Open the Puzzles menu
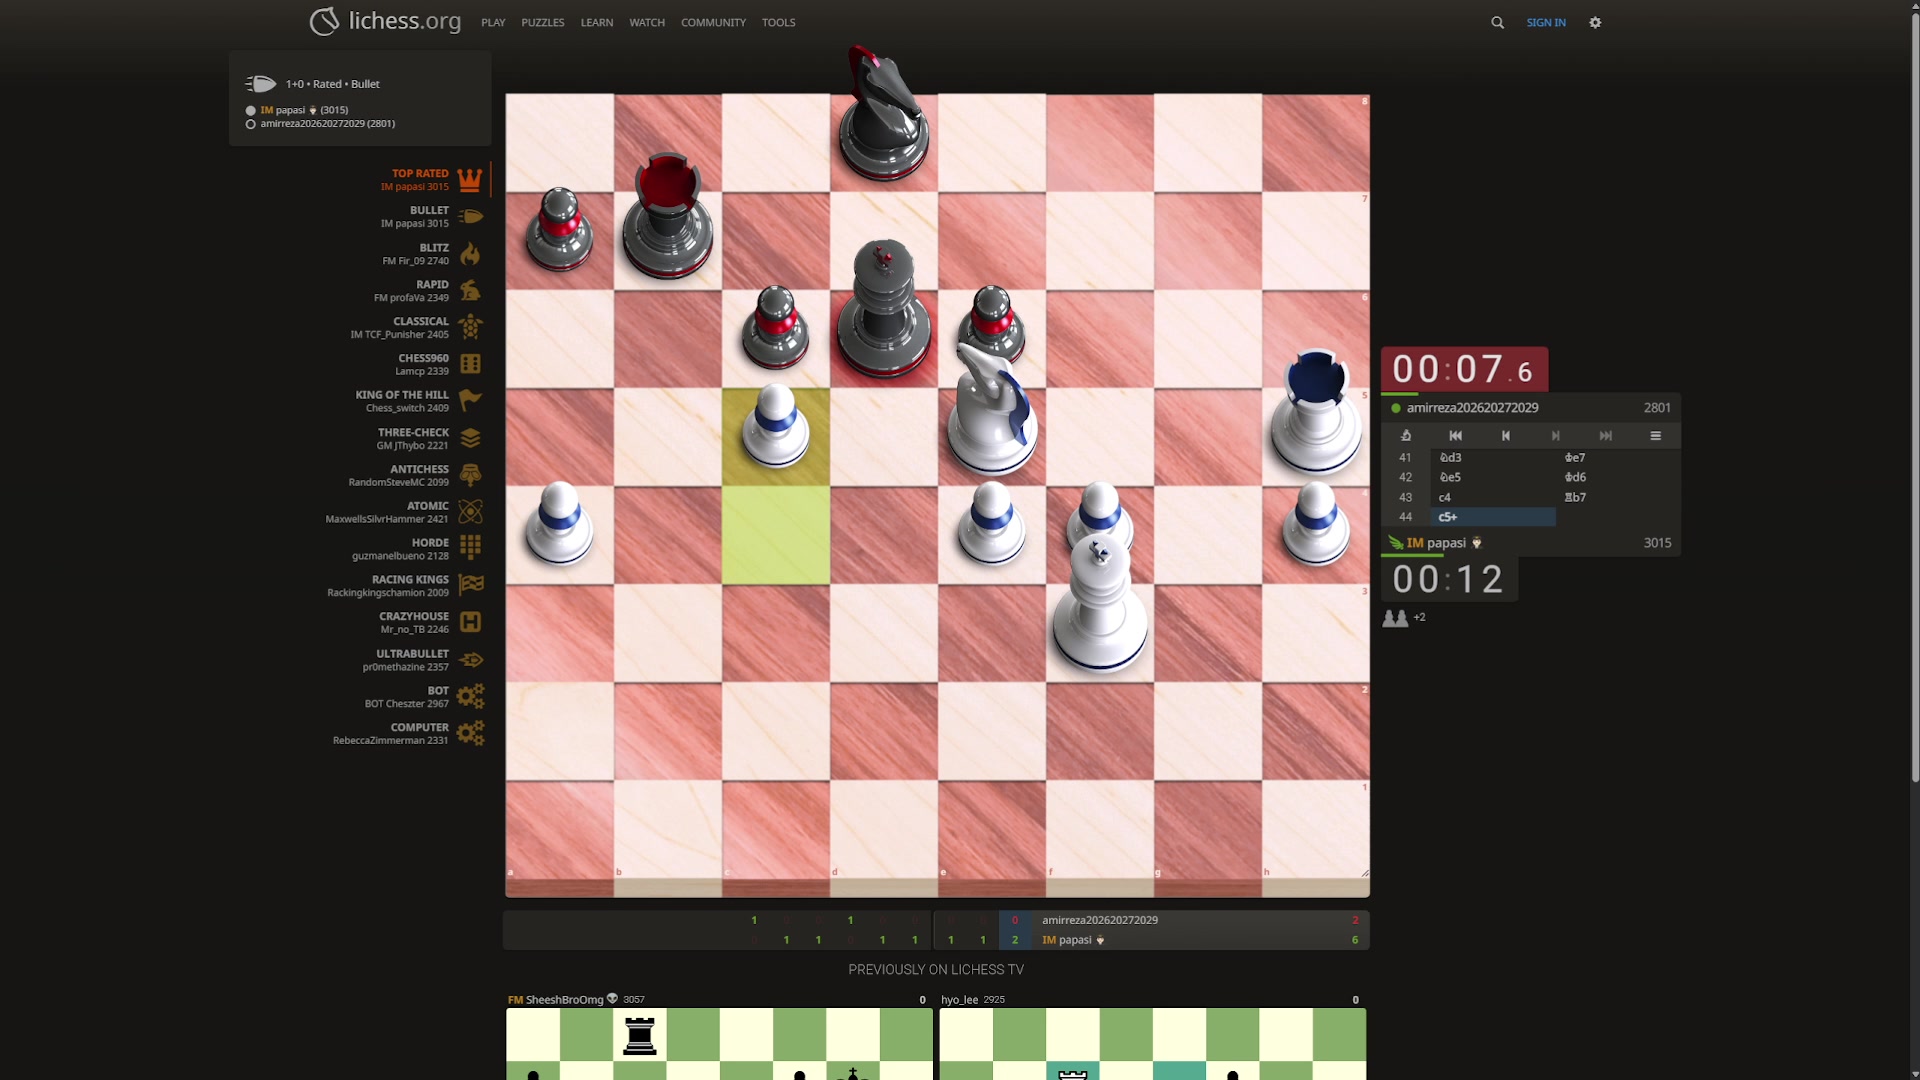 coord(542,22)
